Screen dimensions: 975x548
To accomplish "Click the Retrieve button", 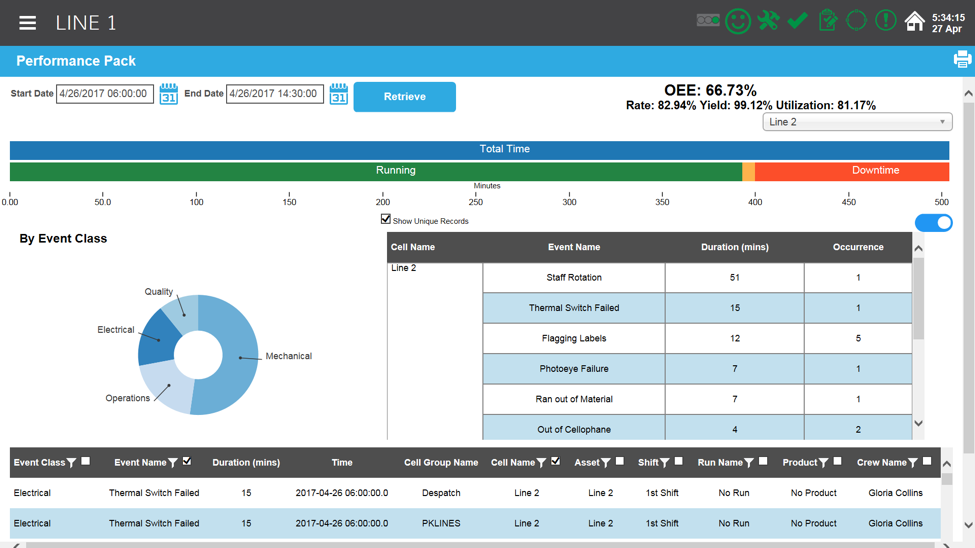I will 404,97.
